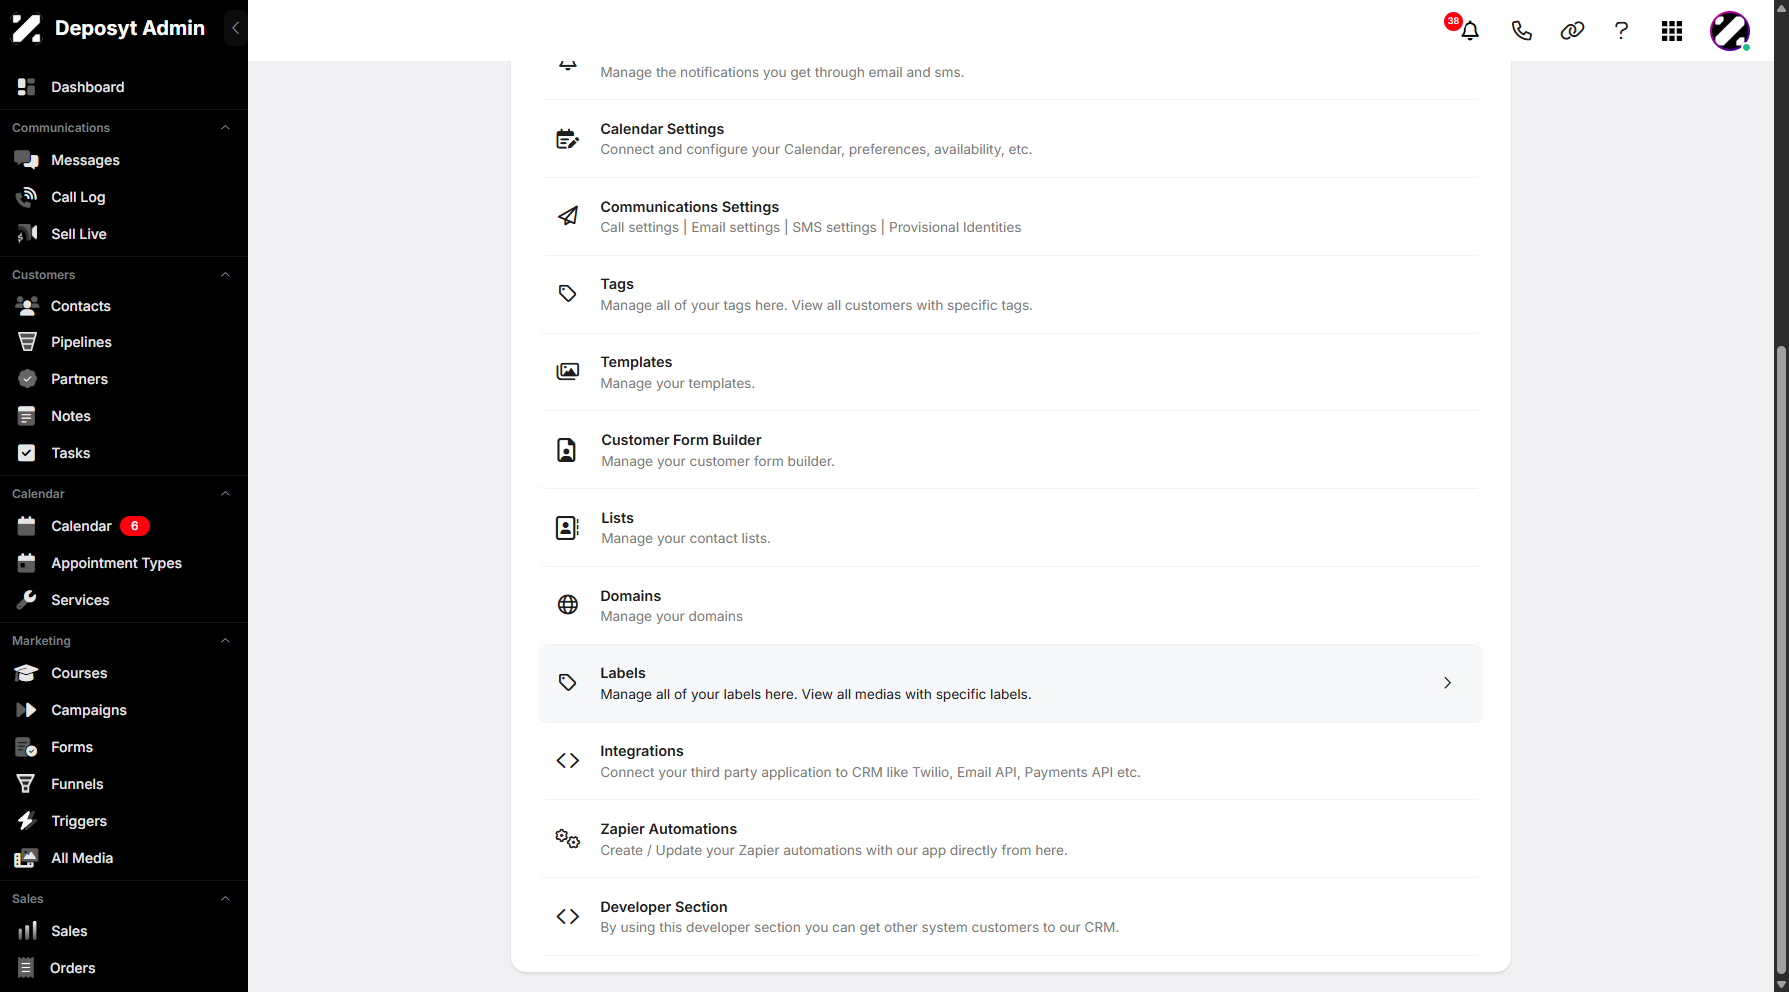Click the Tags tag icon
The width and height of the screenshot is (1789, 992).
pos(567,294)
